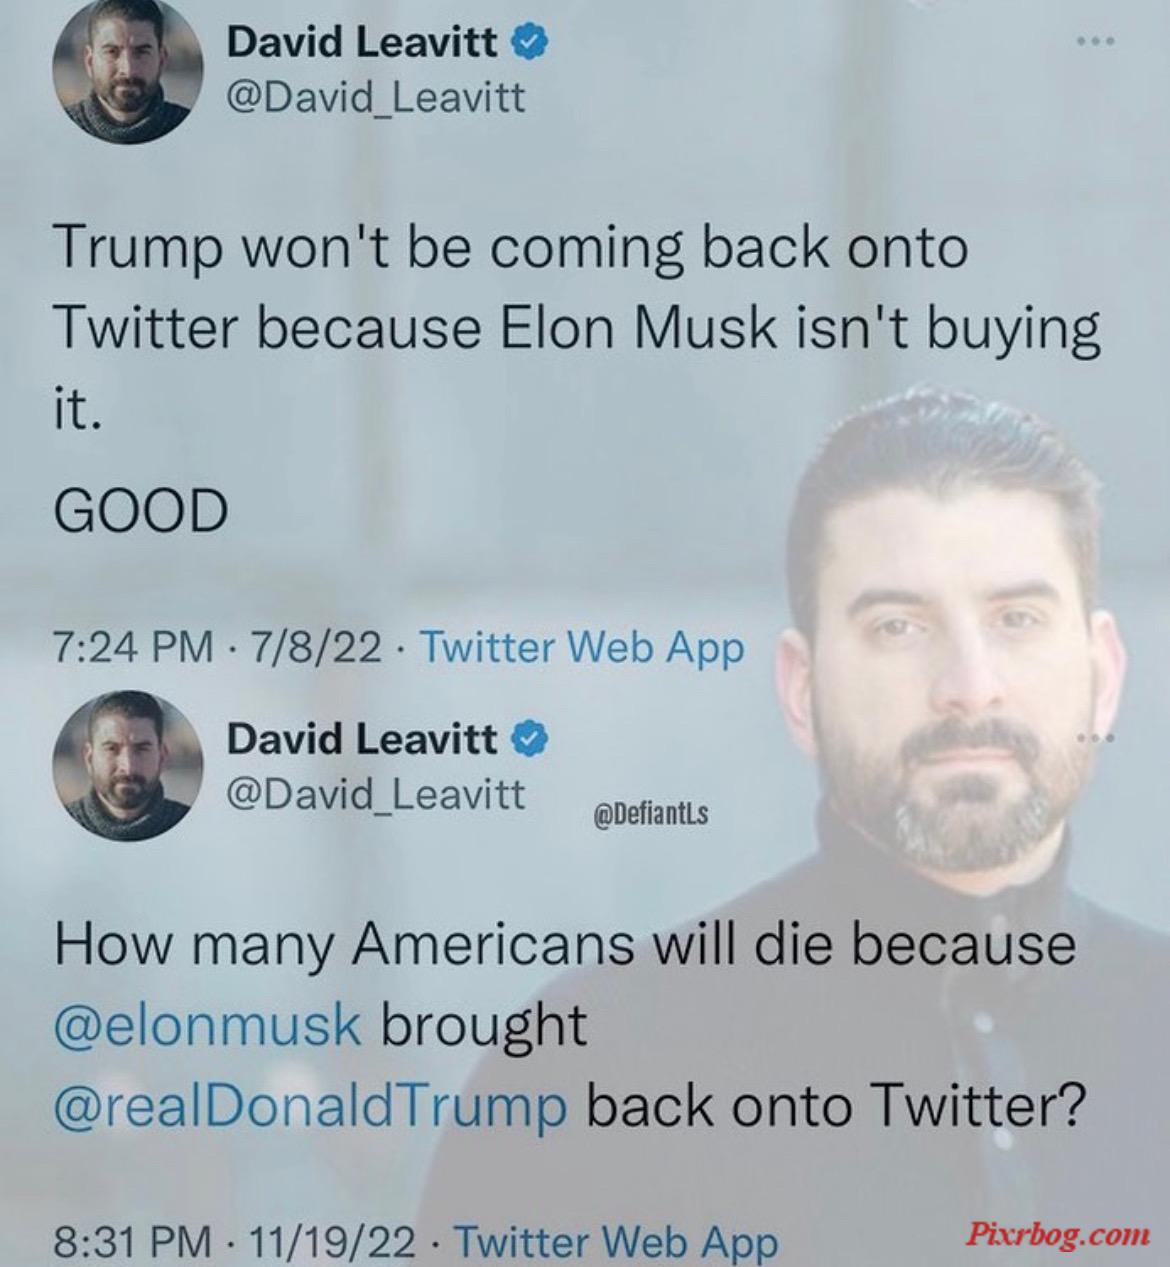Open Twitter Web App link on the July tweet

pyautogui.click(x=582, y=648)
